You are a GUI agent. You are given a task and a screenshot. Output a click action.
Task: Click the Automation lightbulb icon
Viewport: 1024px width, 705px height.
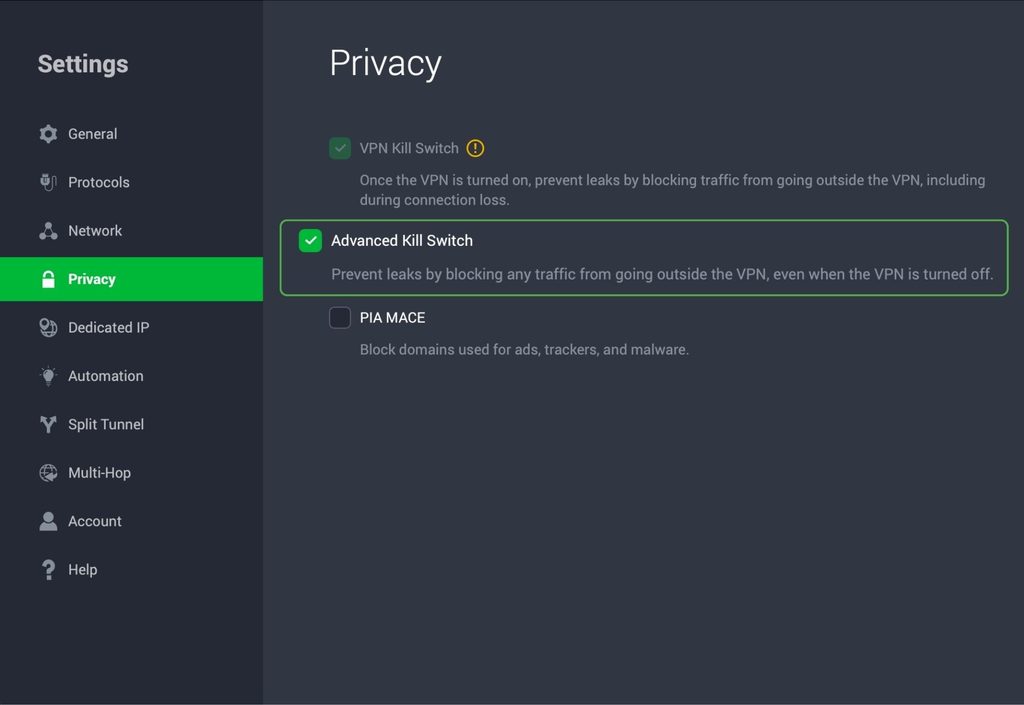pos(48,376)
